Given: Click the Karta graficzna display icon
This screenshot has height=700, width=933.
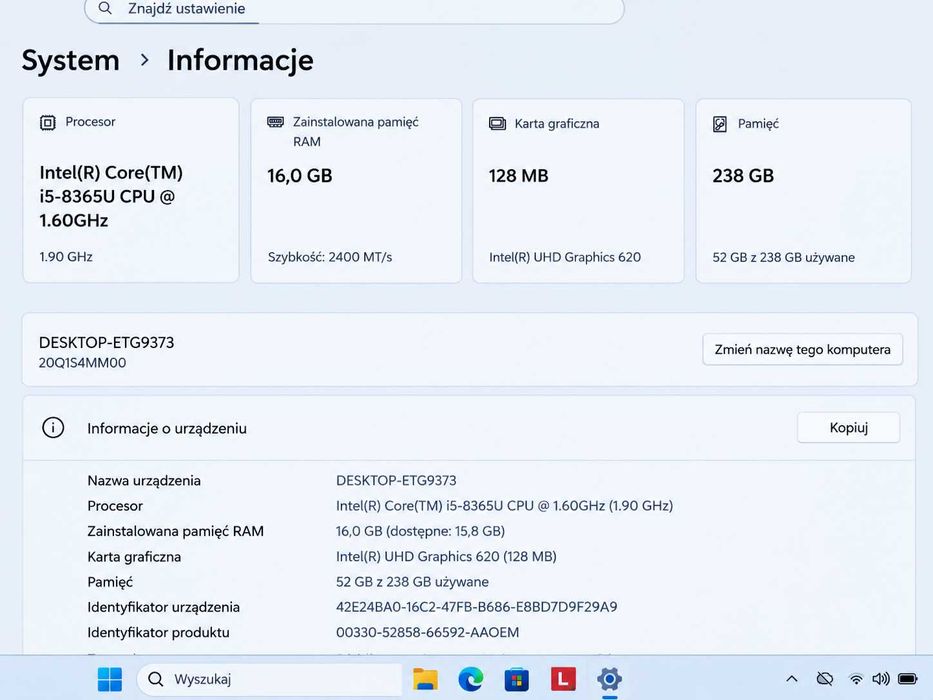Looking at the screenshot, I should tap(497, 124).
